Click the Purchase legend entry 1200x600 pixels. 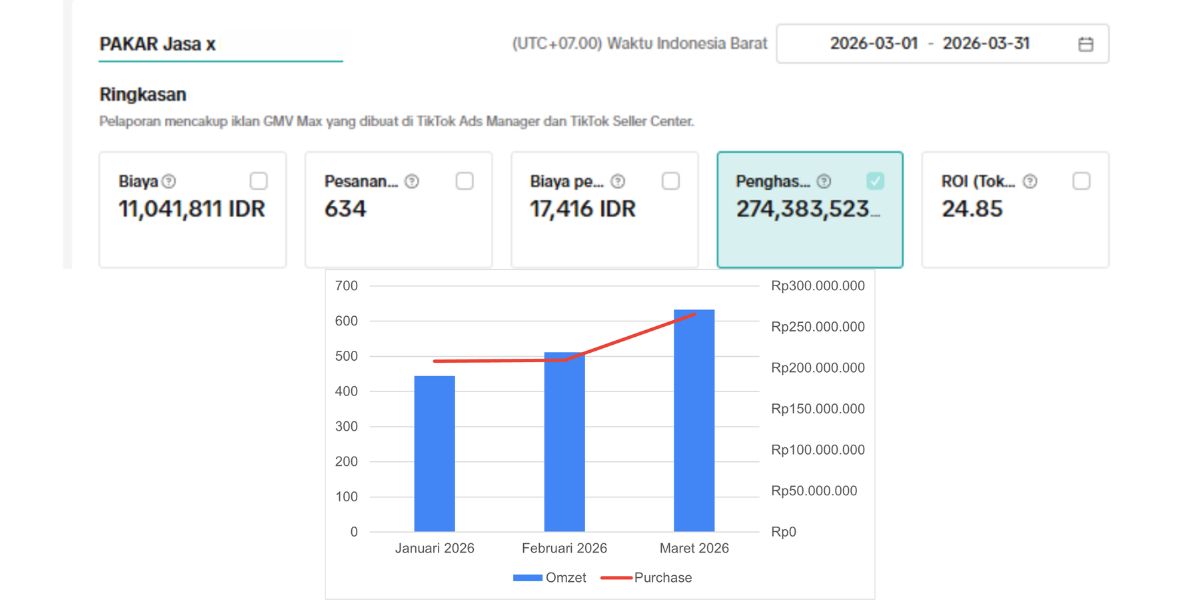[646, 578]
